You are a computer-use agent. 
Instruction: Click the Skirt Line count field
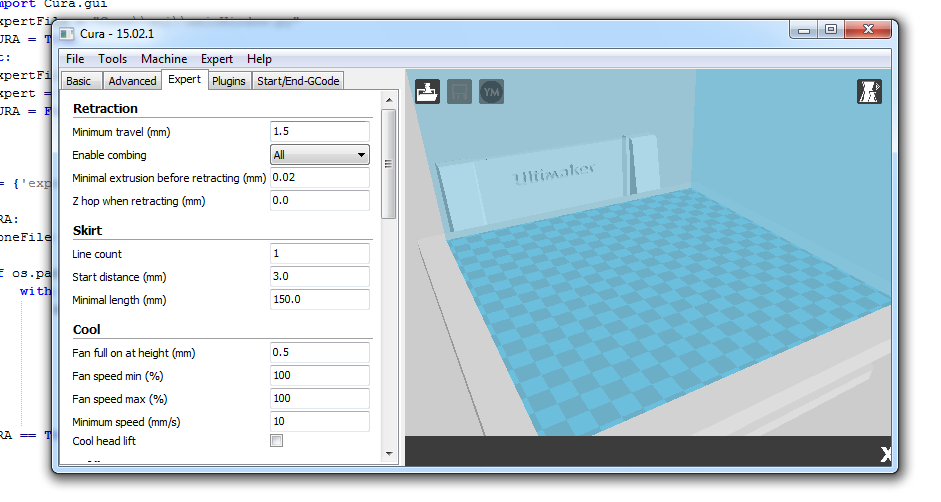320,254
